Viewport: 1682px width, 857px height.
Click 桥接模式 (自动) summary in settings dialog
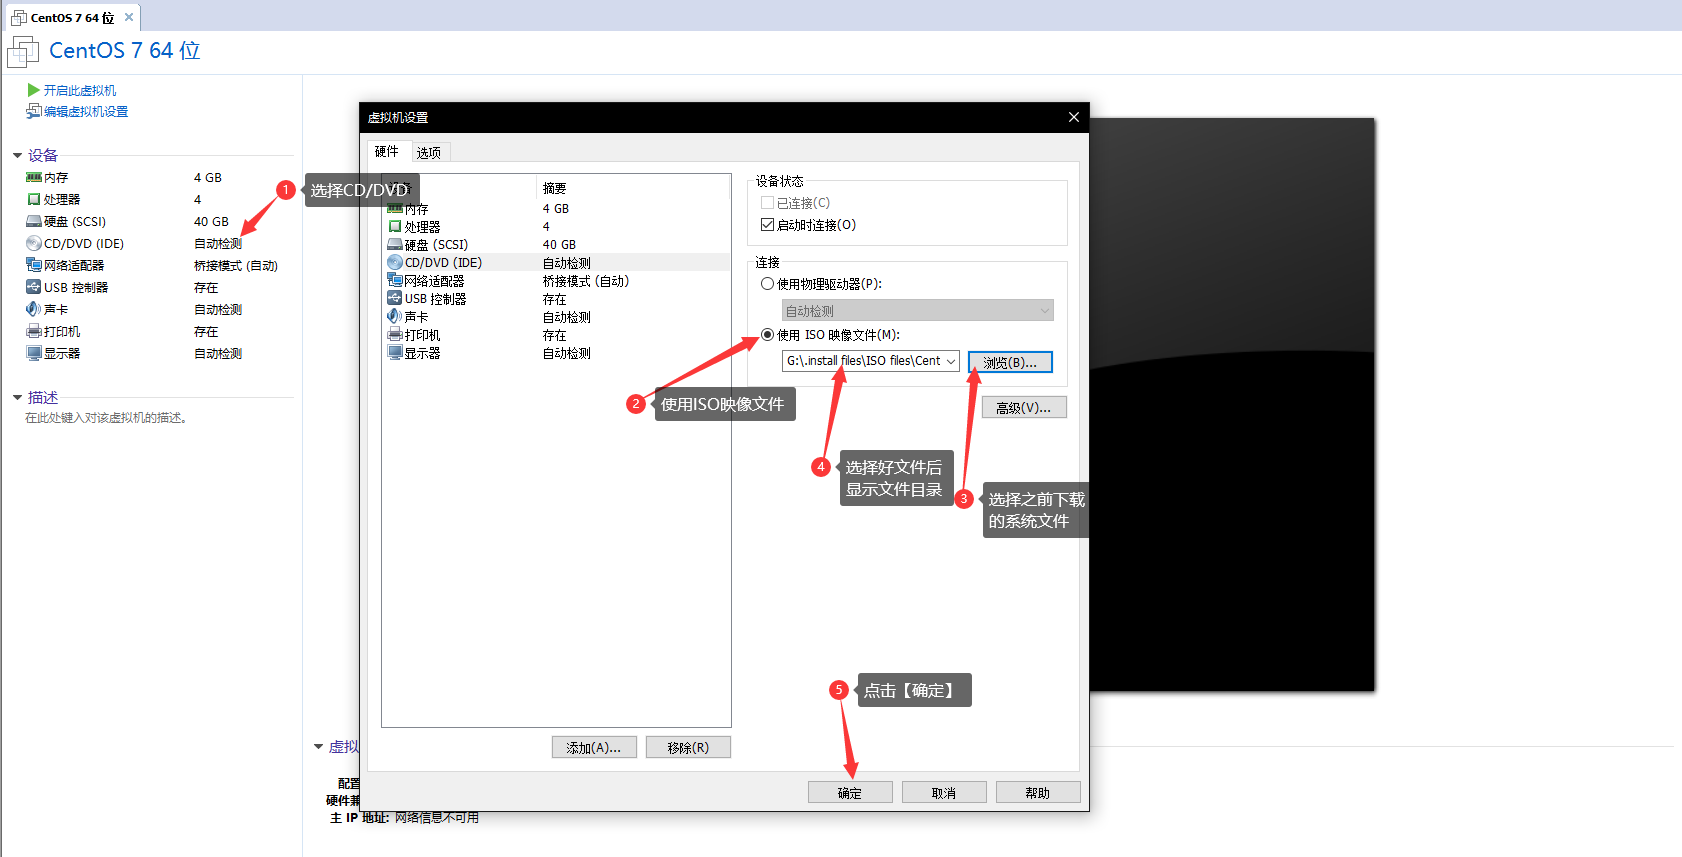(586, 281)
